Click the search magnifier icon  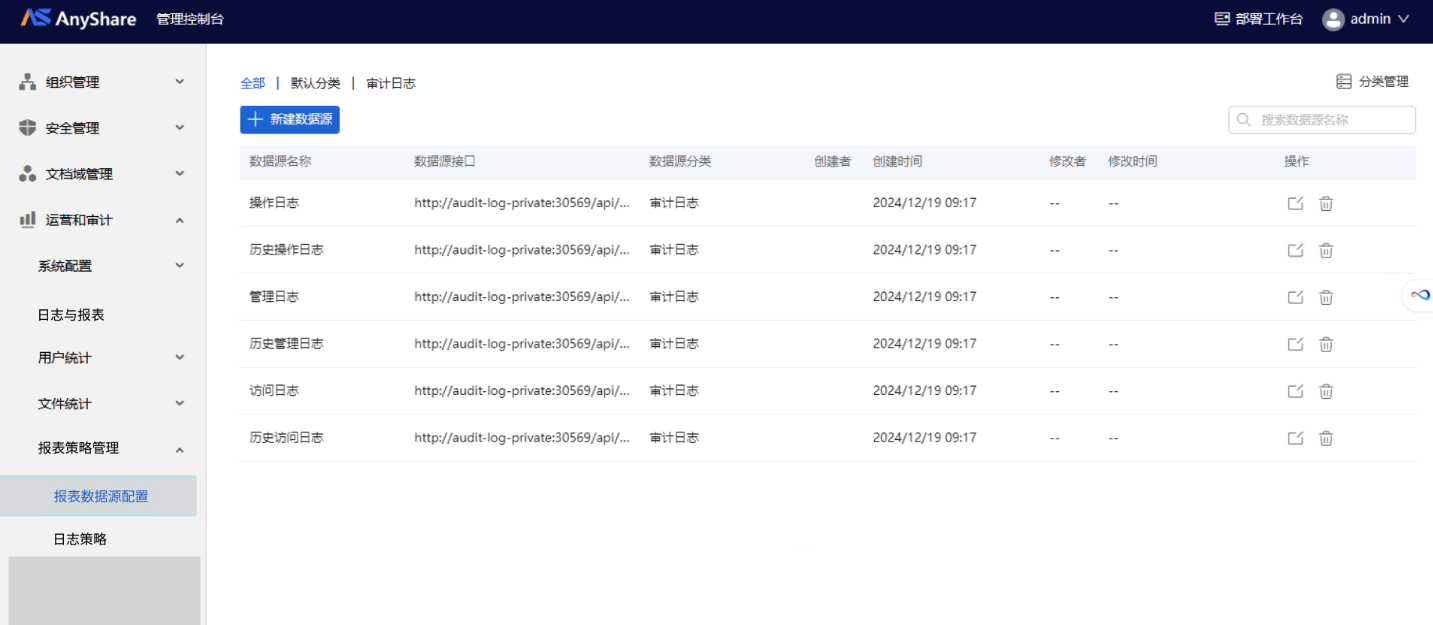click(1244, 120)
